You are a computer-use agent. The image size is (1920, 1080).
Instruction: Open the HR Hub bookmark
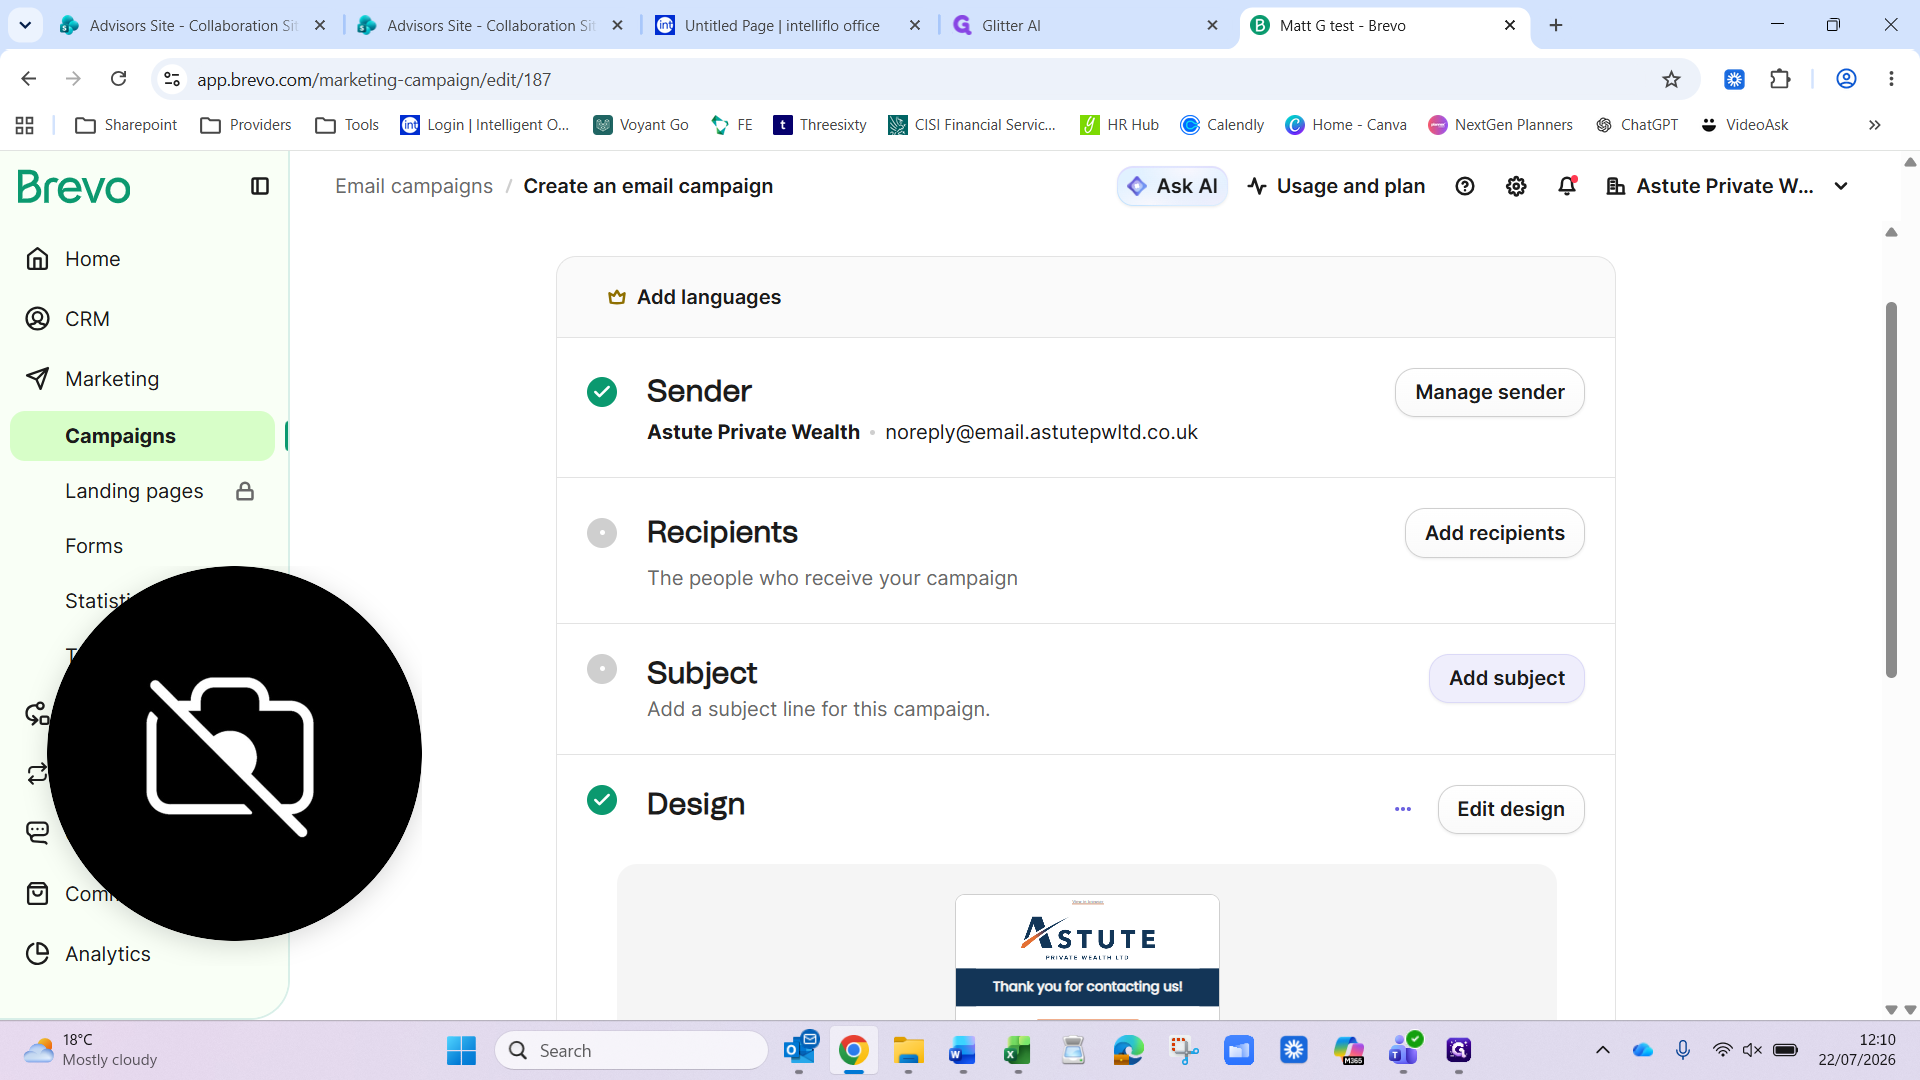[x=1119, y=125]
